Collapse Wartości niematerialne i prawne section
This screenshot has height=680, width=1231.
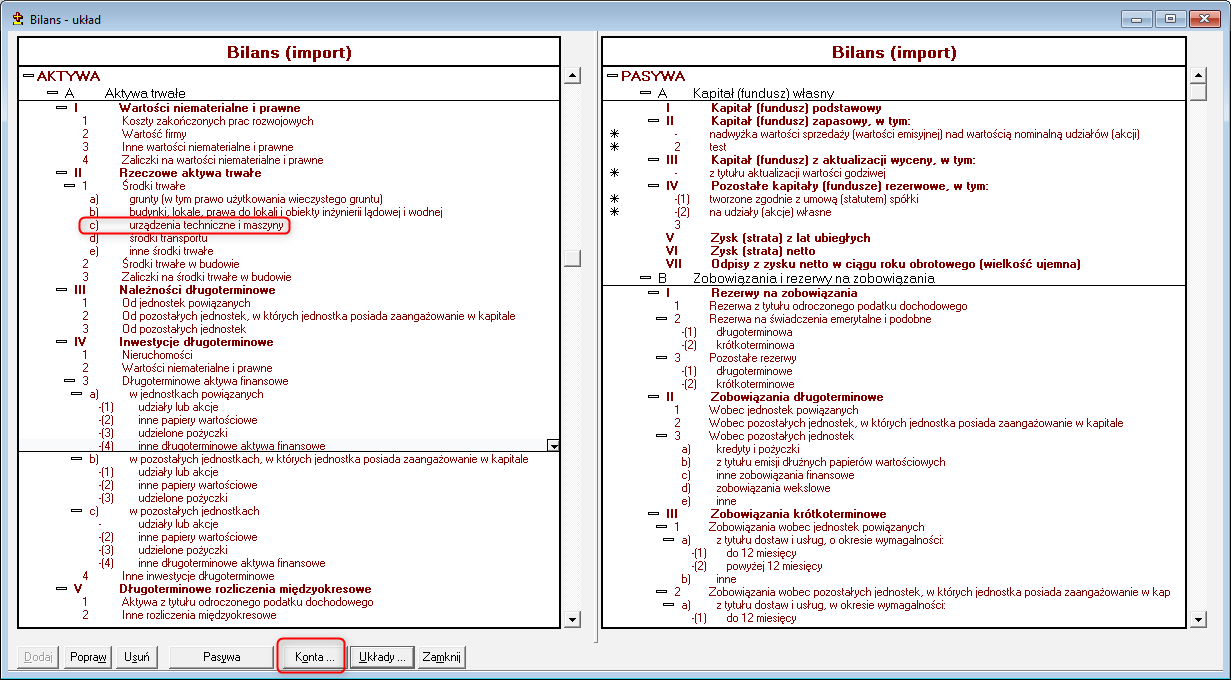click(x=61, y=108)
